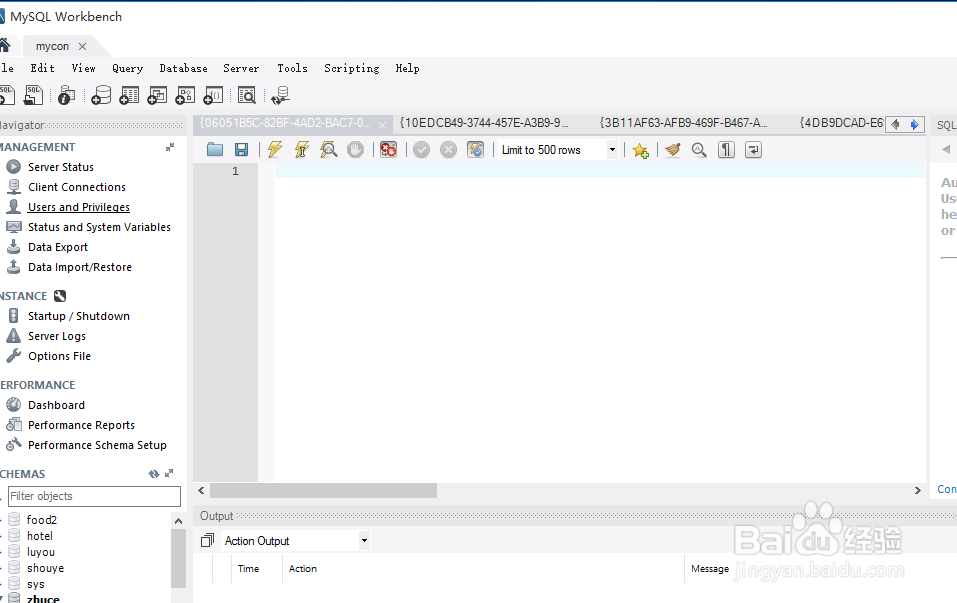The image size is (957, 603).
Task: Search table data icon in main toolbar
Action: (x=247, y=95)
